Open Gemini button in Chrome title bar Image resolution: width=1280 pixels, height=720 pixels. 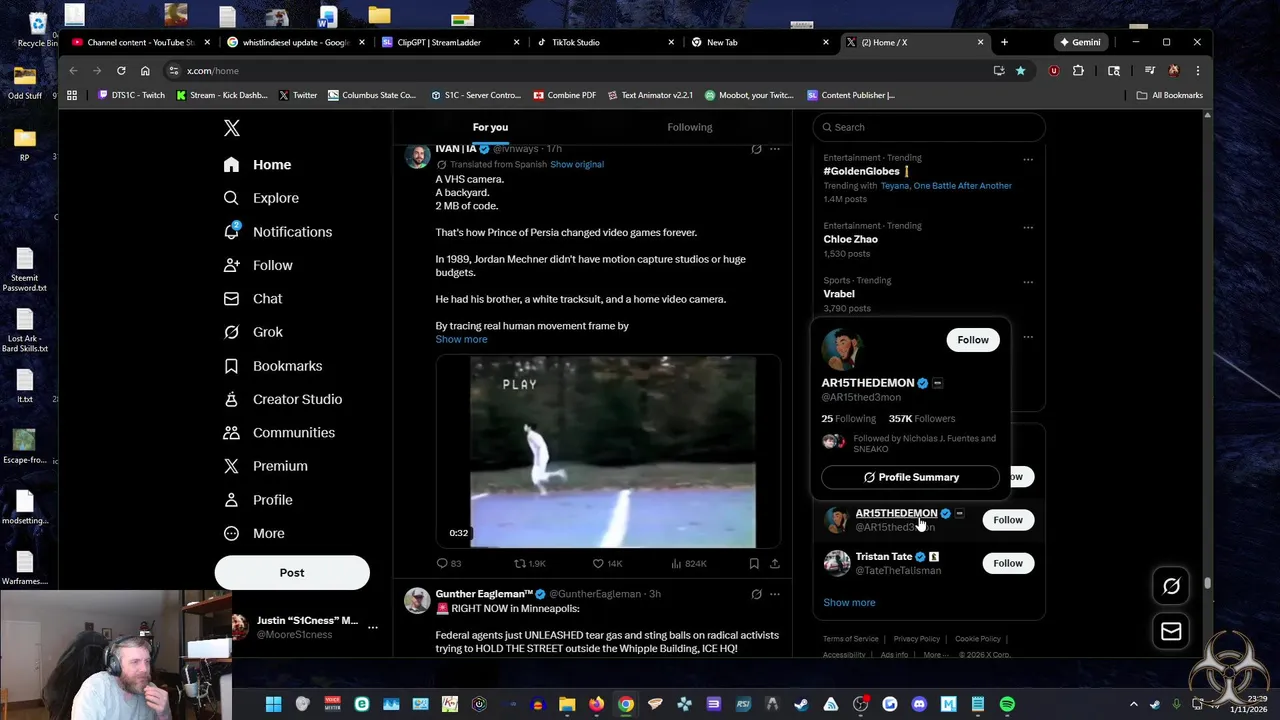[1081, 42]
